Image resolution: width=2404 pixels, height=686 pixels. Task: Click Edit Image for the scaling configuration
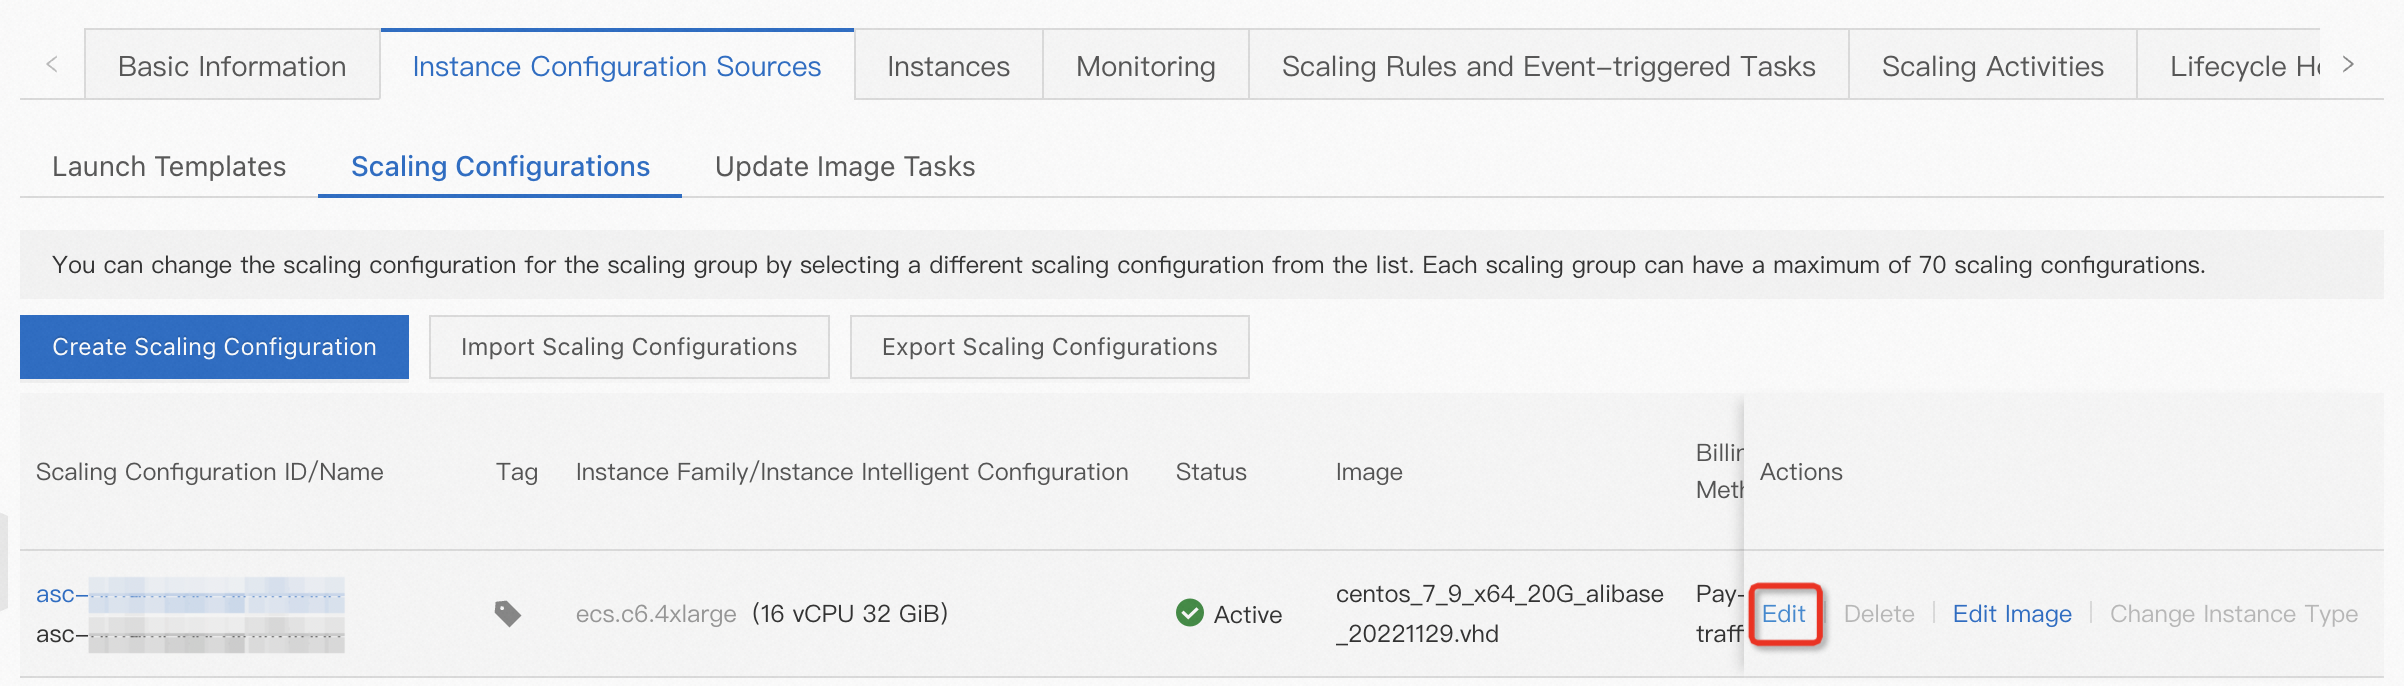click(x=2011, y=614)
